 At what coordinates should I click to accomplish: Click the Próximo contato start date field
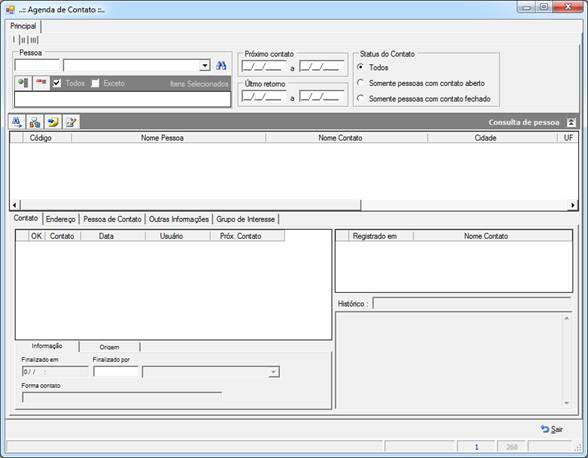[x=264, y=67]
